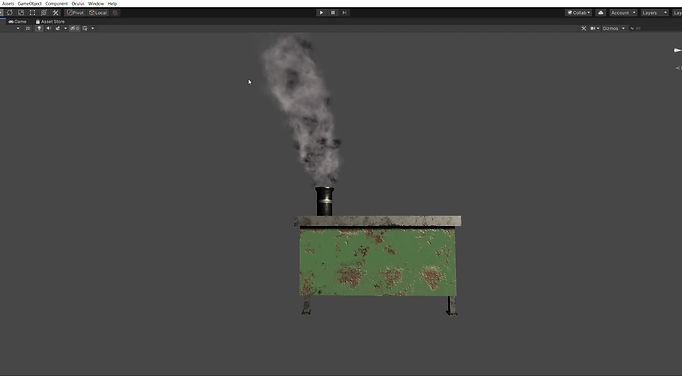Select the Scale tool in the toolbar

coord(21,13)
